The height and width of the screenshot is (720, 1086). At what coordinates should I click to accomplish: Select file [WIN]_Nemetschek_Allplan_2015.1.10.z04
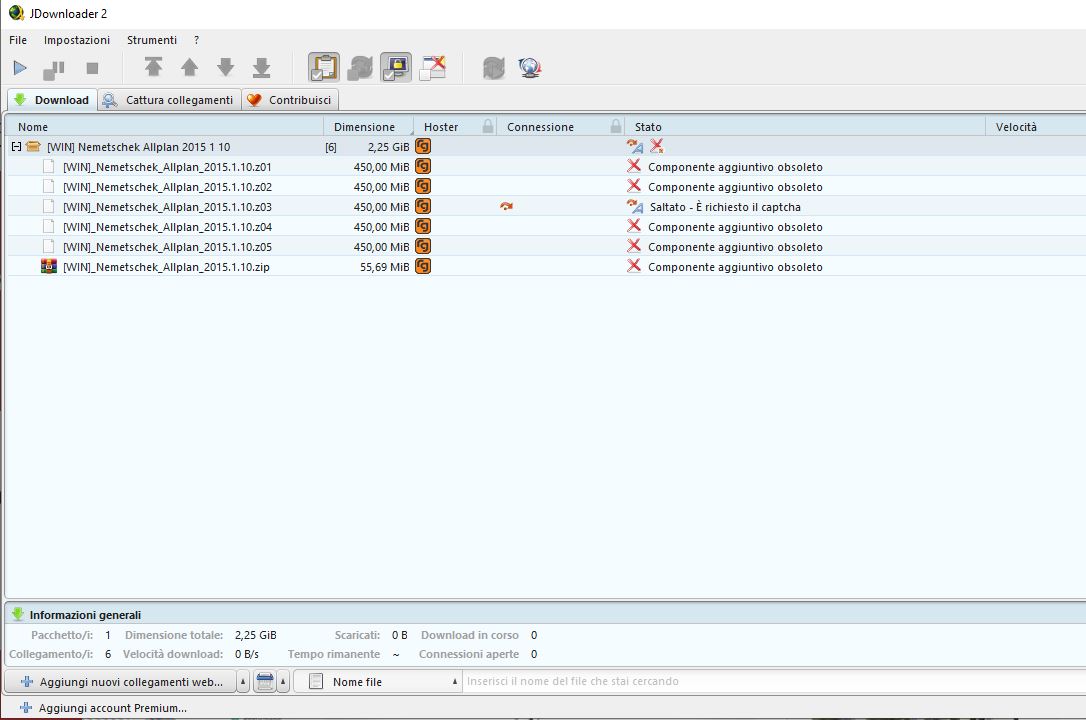[167, 227]
